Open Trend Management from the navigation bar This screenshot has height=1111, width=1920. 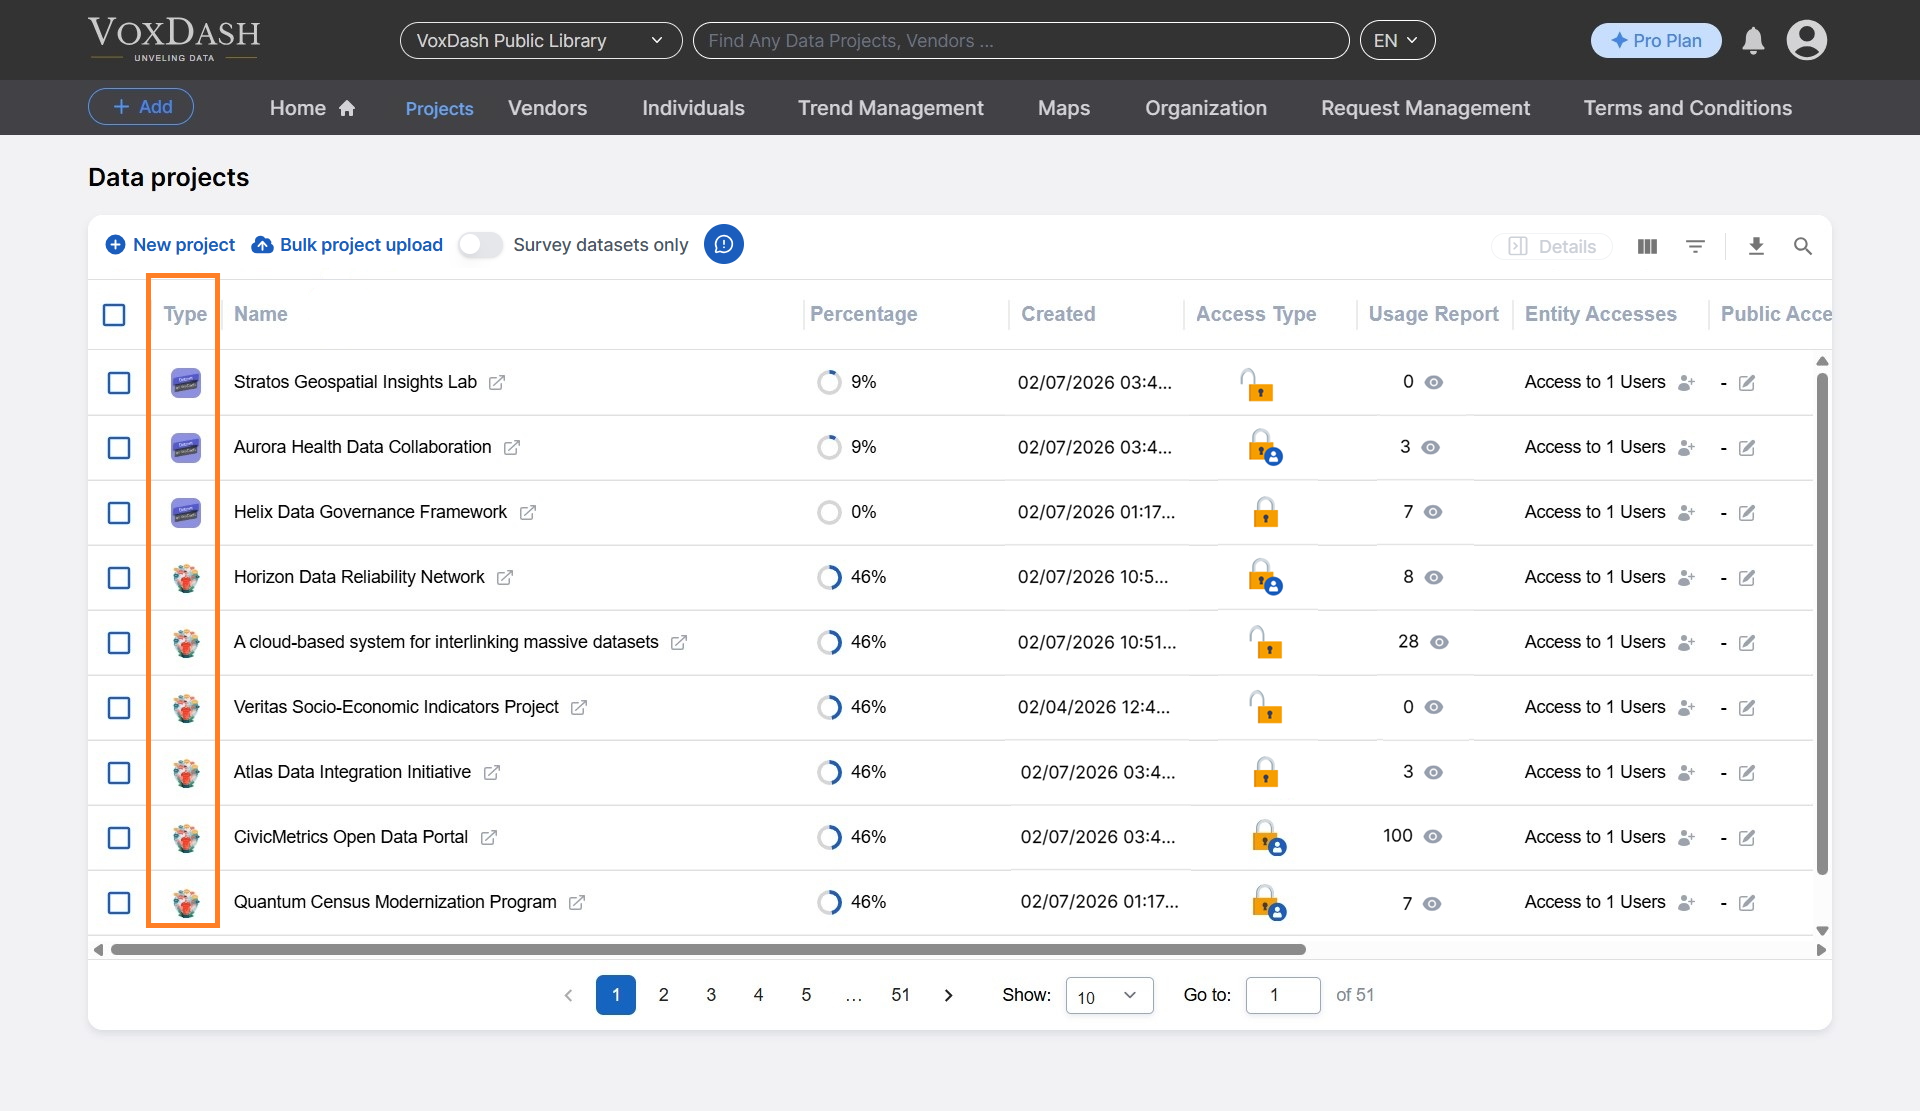click(890, 108)
